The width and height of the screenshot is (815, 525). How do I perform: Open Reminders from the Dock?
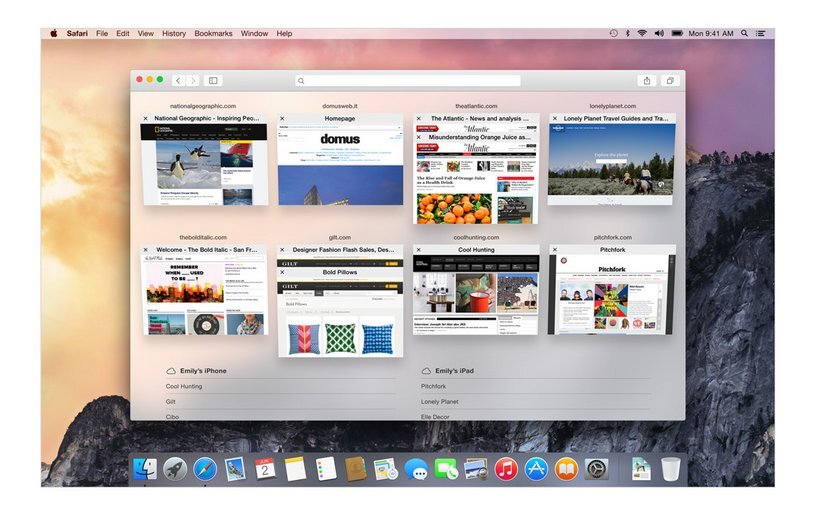click(325, 469)
